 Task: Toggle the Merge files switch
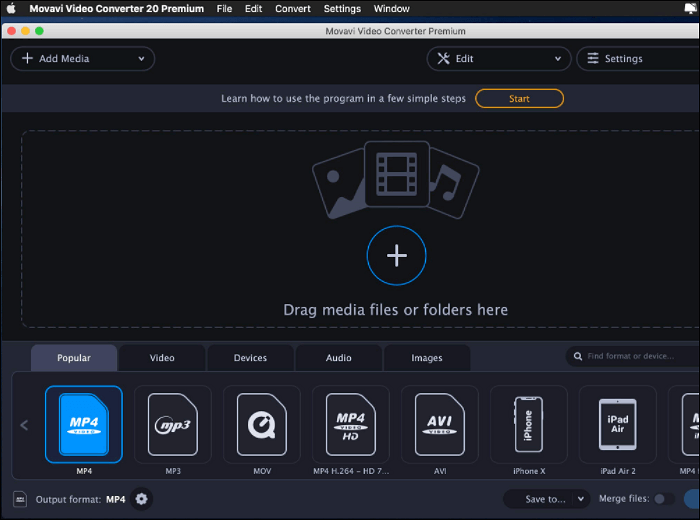coord(663,498)
